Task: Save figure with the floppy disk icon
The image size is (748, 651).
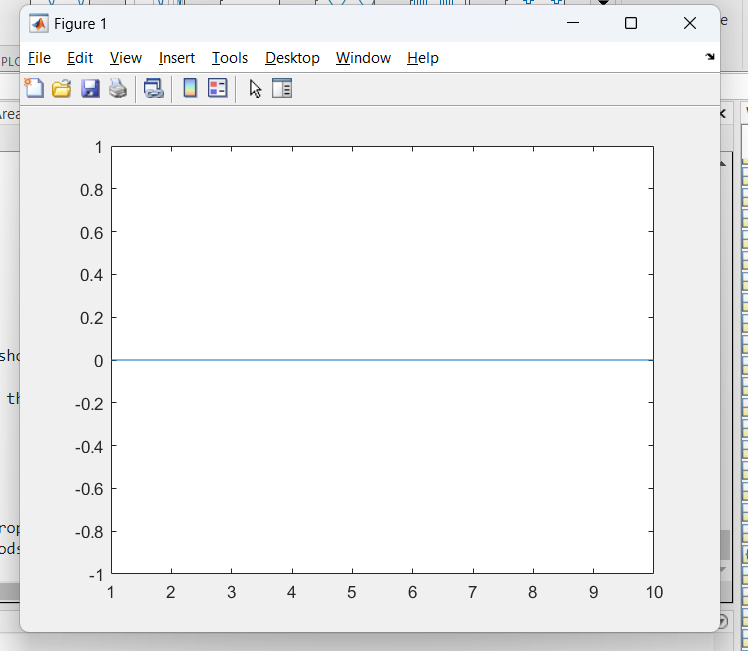Action: [x=90, y=89]
